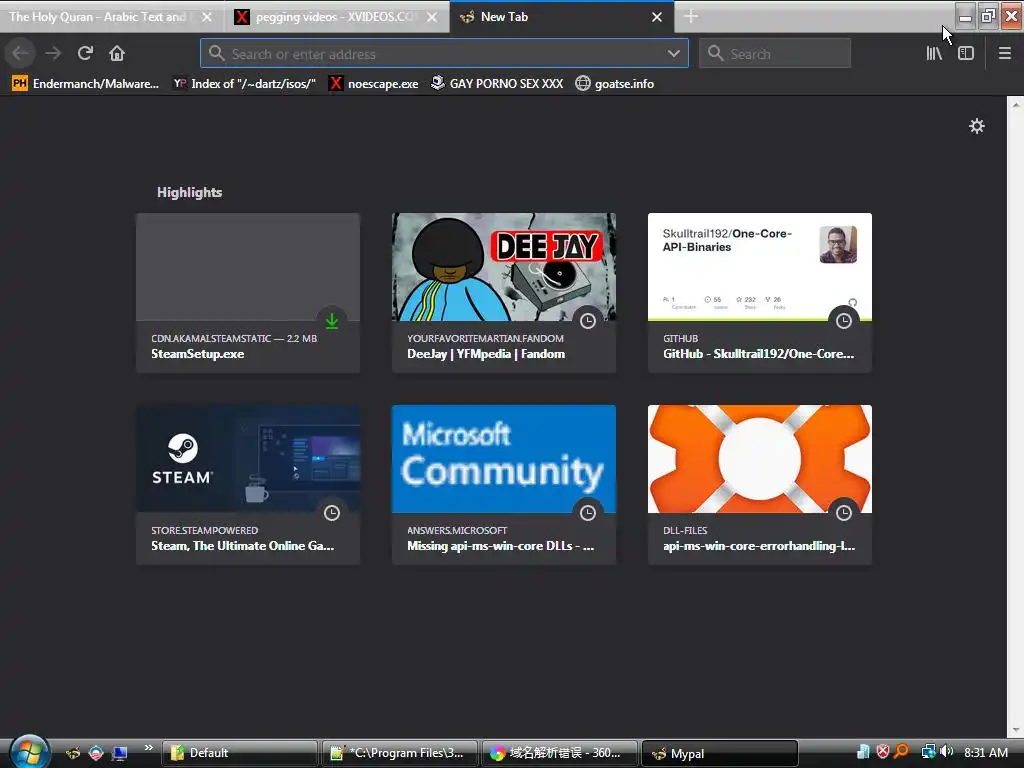Restore down the browser window
The image size is (1024, 768).
(988, 15)
